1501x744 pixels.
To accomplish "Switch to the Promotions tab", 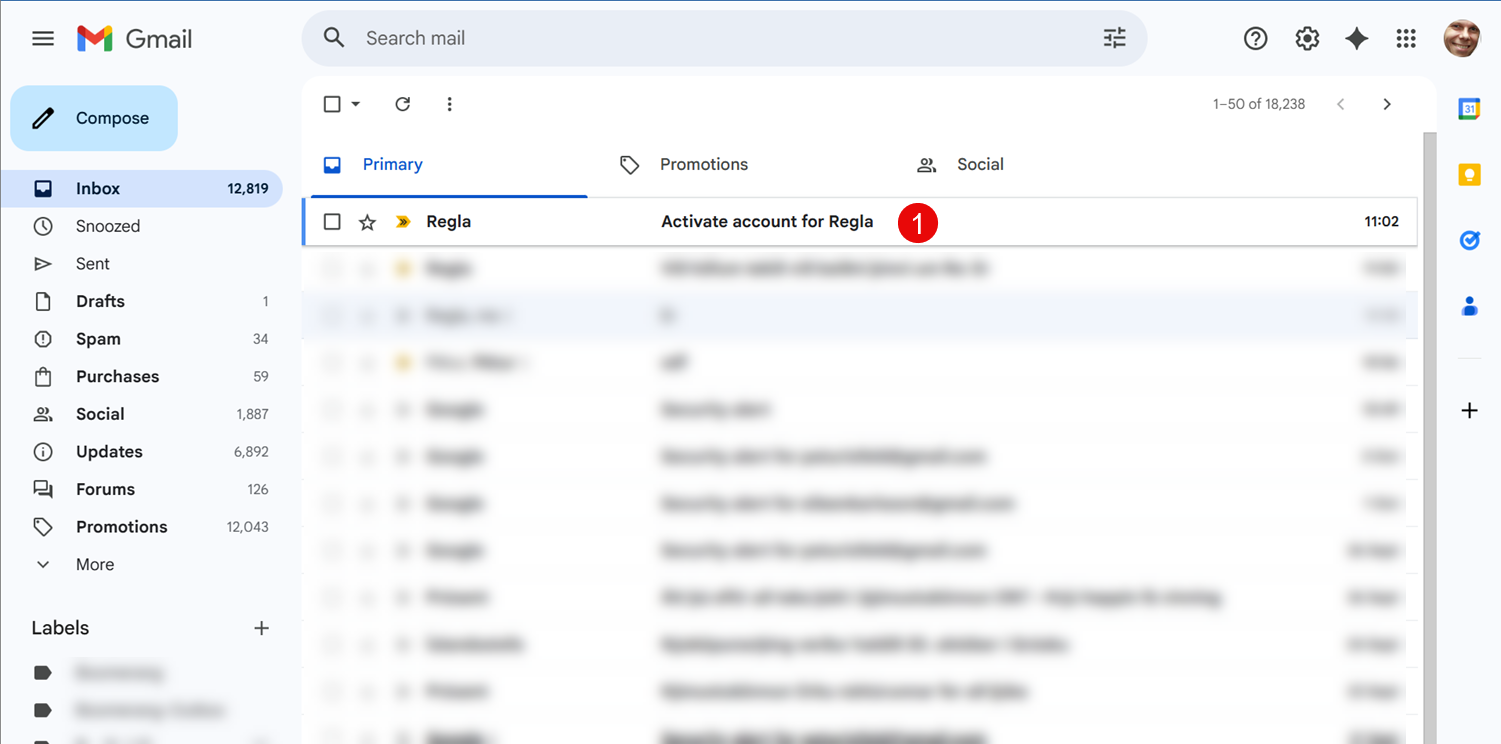I will (703, 164).
